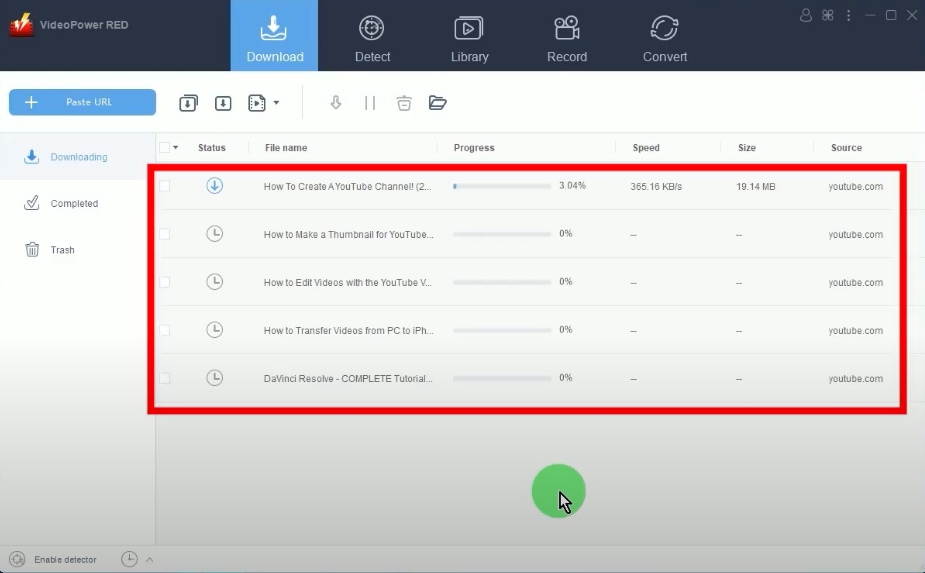Click the scheduler clock icon in status bar
The image size is (925, 573).
click(129, 559)
